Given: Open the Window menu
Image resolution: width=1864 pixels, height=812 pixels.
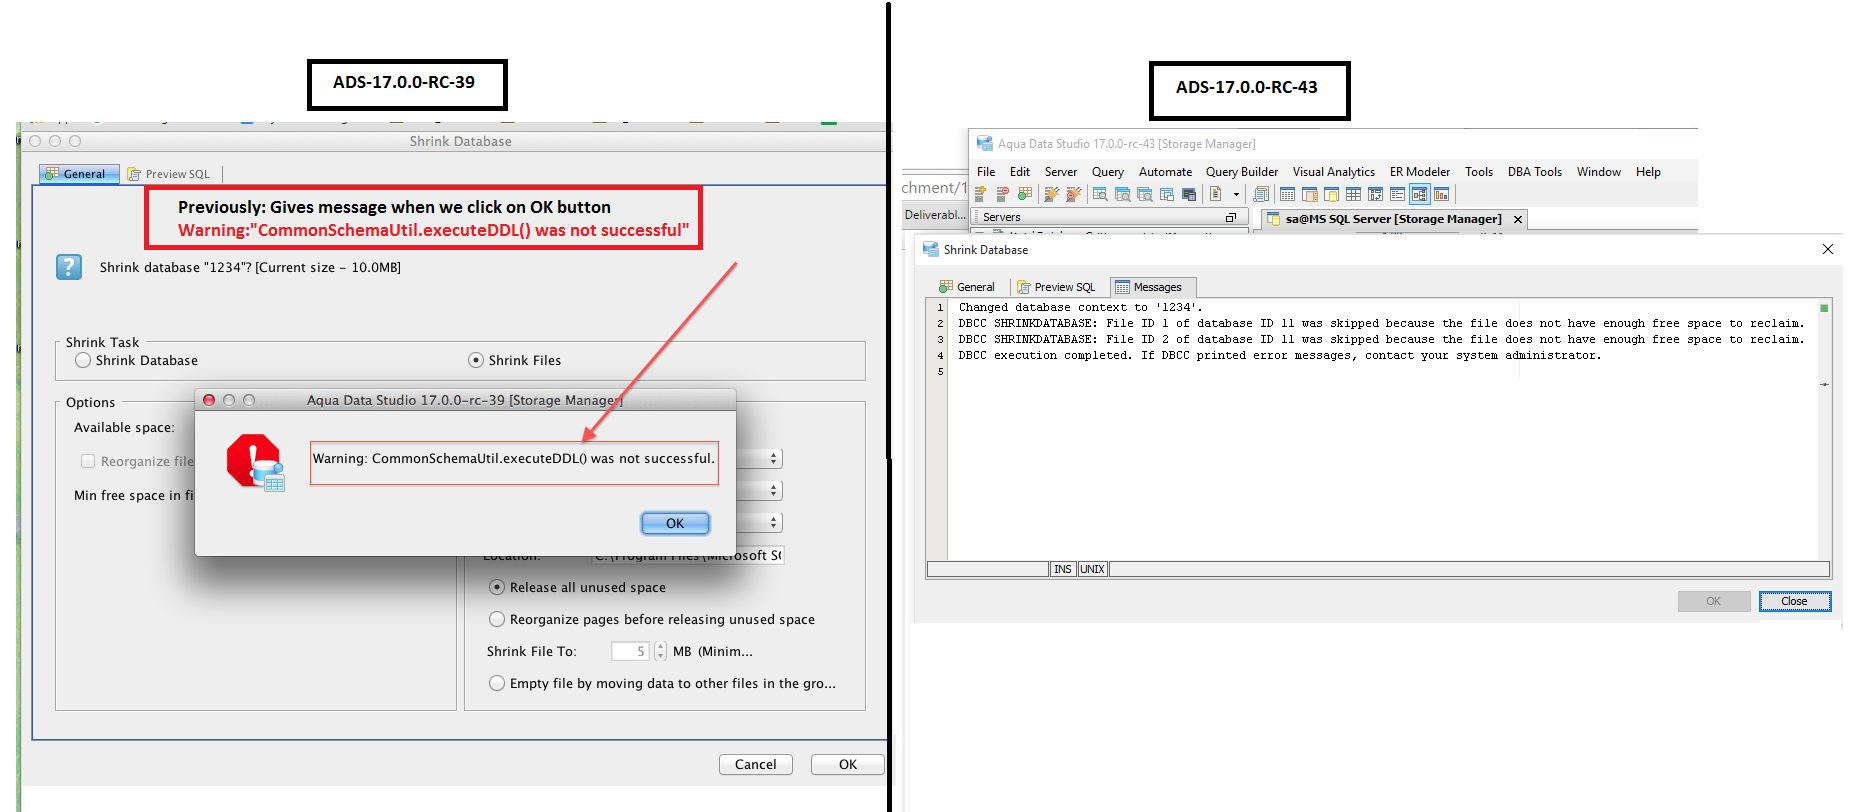Looking at the screenshot, I should pyautogui.click(x=1599, y=172).
